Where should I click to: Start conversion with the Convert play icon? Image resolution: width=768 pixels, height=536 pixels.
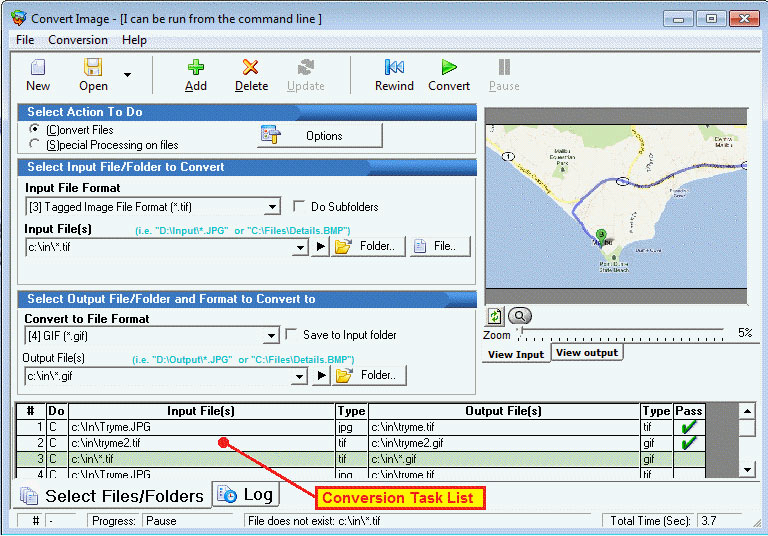pyautogui.click(x=449, y=68)
